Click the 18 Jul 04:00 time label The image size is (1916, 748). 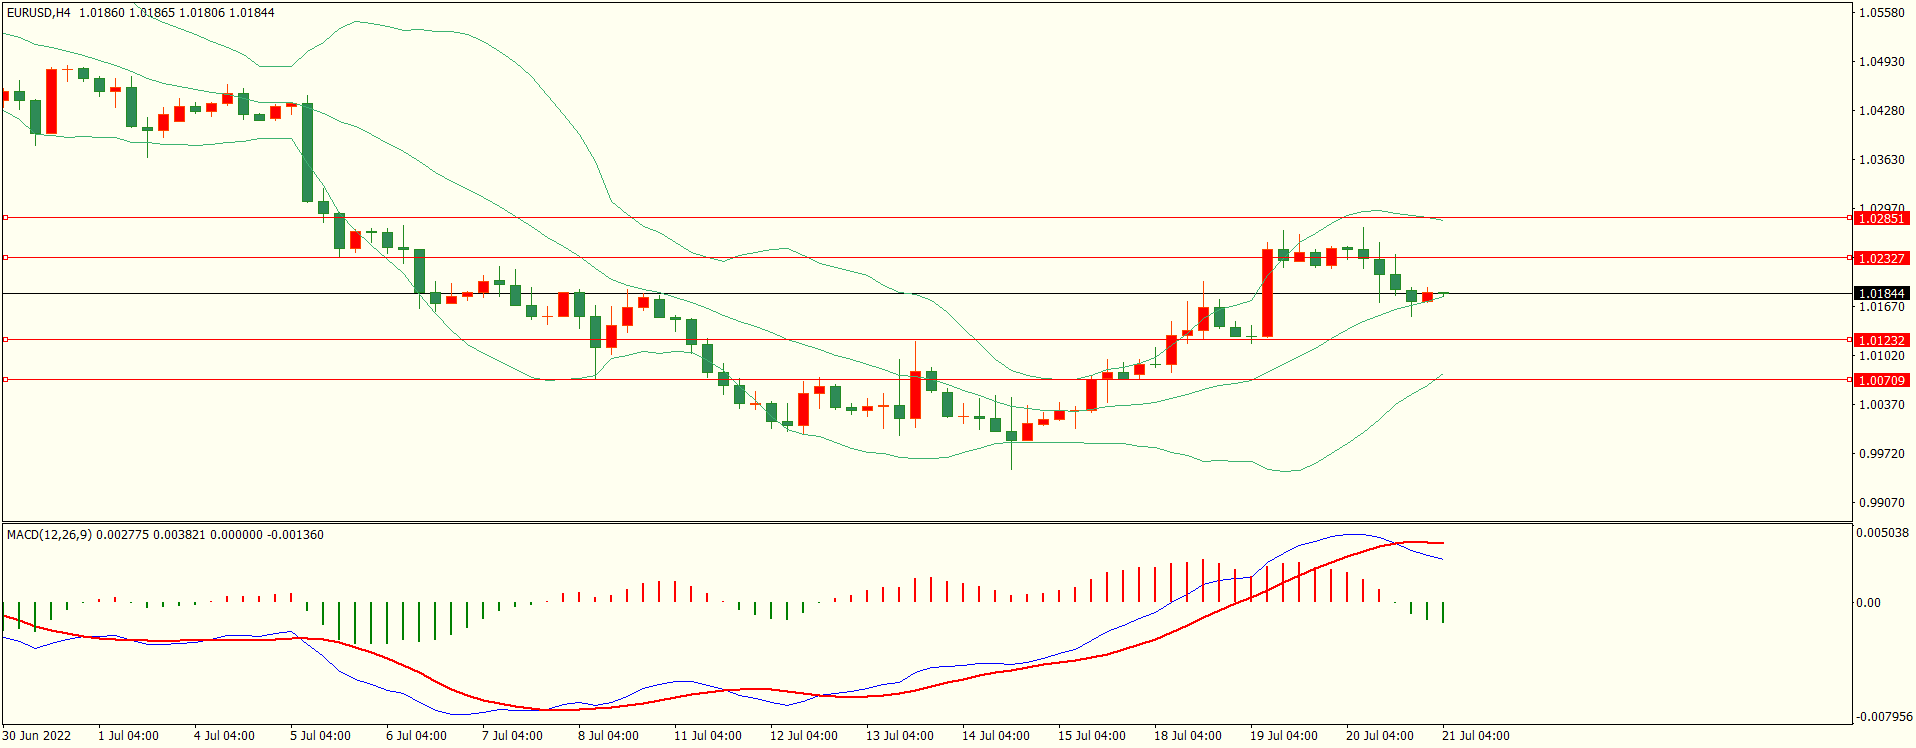point(1188,736)
